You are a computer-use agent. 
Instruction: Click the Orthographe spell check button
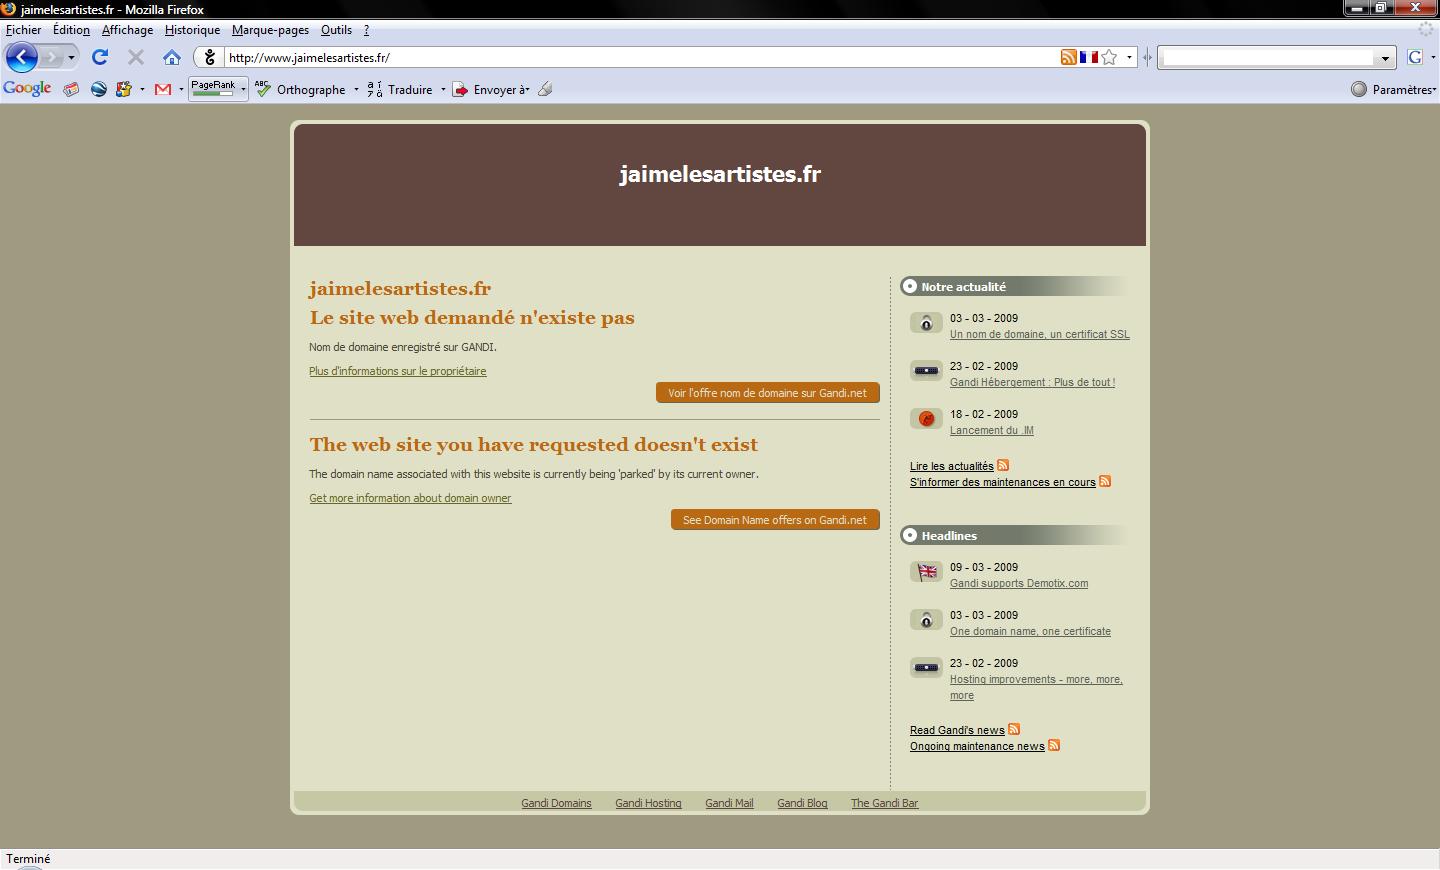click(x=300, y=89)
